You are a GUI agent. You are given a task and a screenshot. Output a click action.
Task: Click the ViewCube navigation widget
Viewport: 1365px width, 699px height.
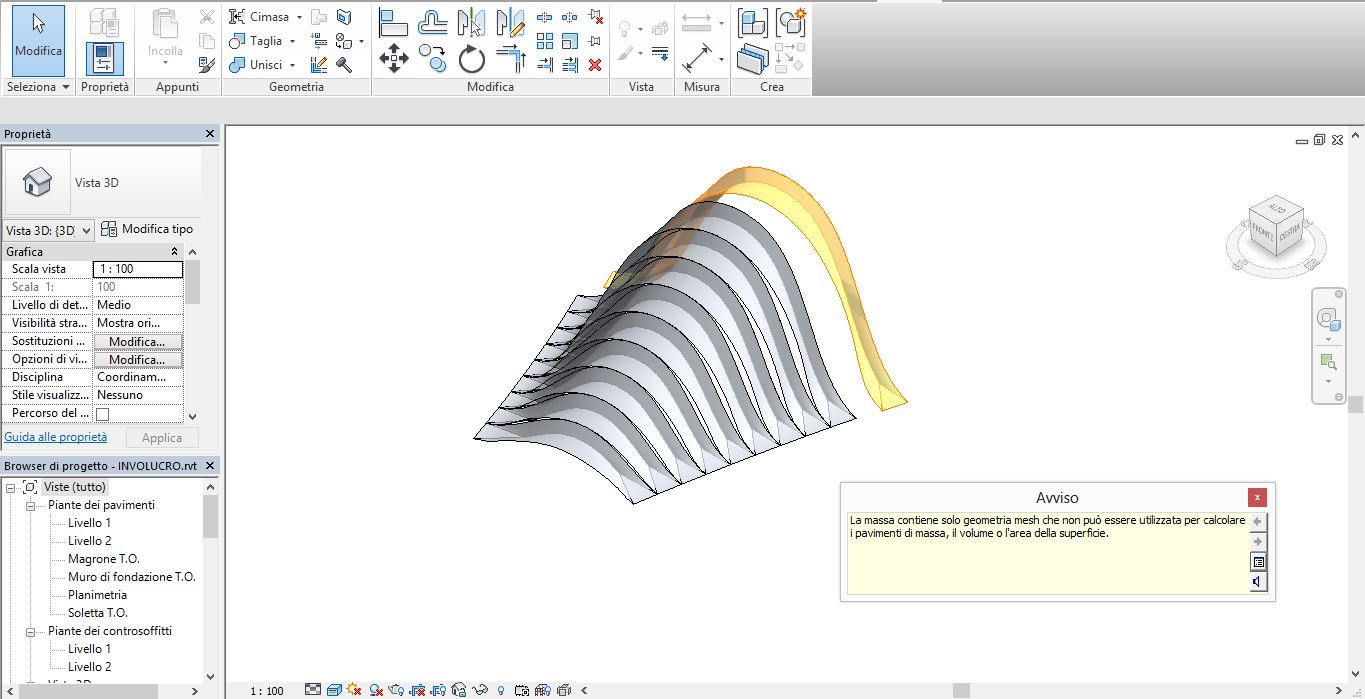[1276, 236]
